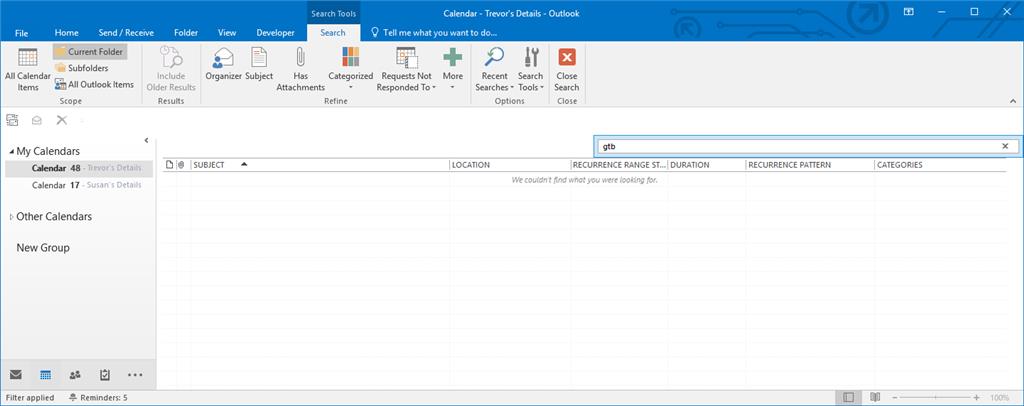Select Current Folder search scope
The width and height of the screenshot is (1024, 406).
coord(89,52)
